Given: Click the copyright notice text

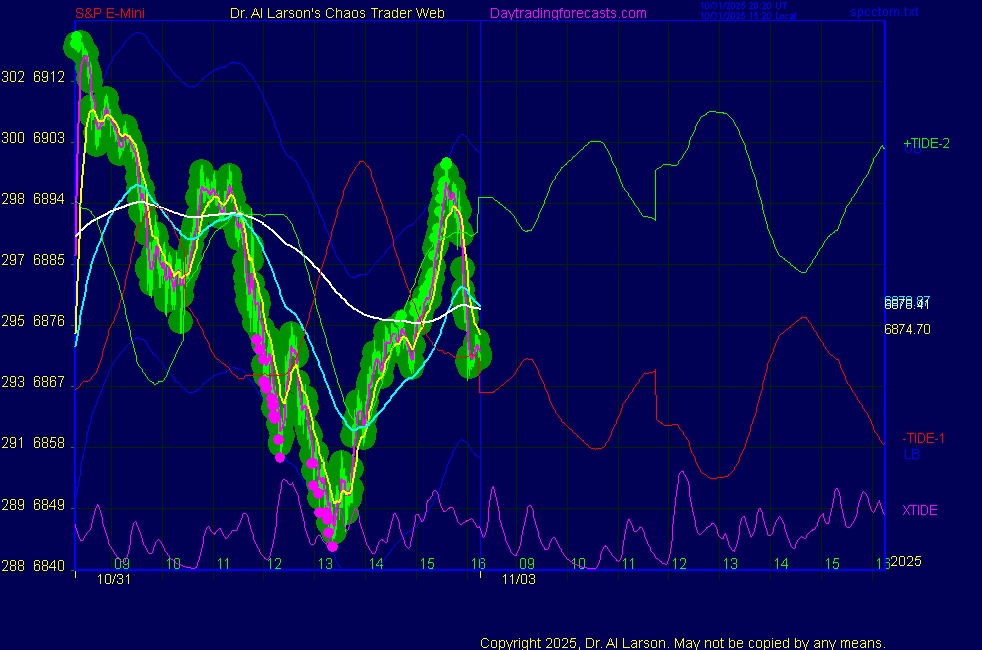Looking at the screenshot, I should pos(683,643).
